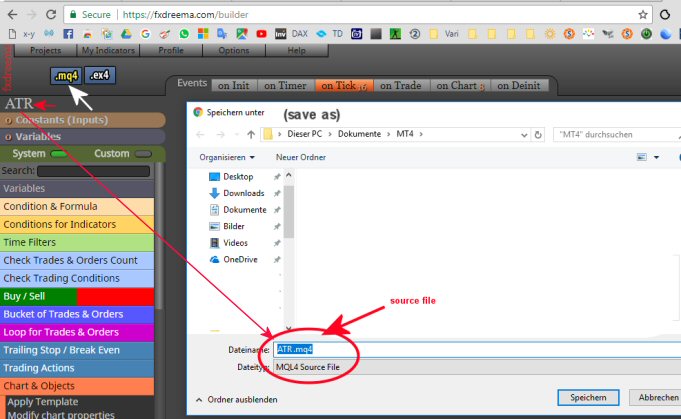Open the Google Maps bookmark
681x419 pixels.
pos(241,34)
